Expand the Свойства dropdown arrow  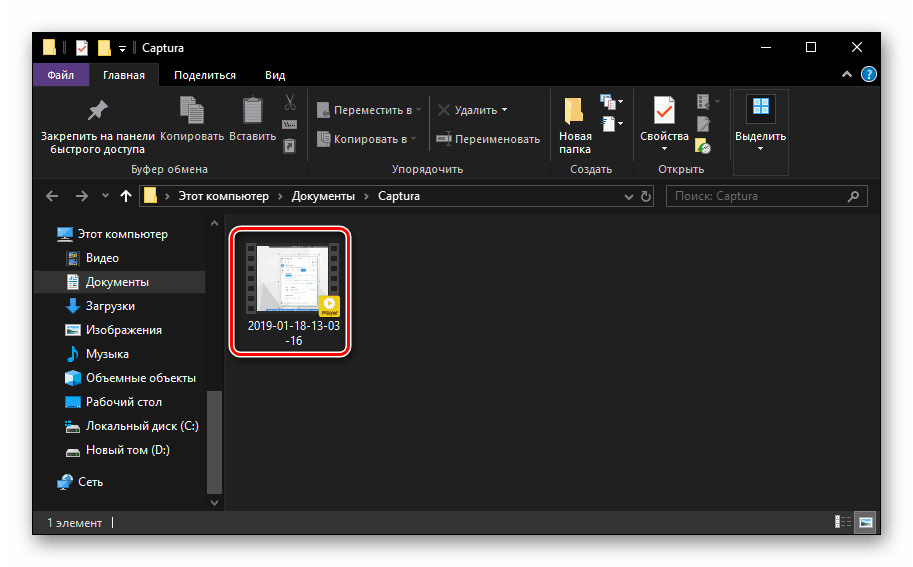pos(664,149)
